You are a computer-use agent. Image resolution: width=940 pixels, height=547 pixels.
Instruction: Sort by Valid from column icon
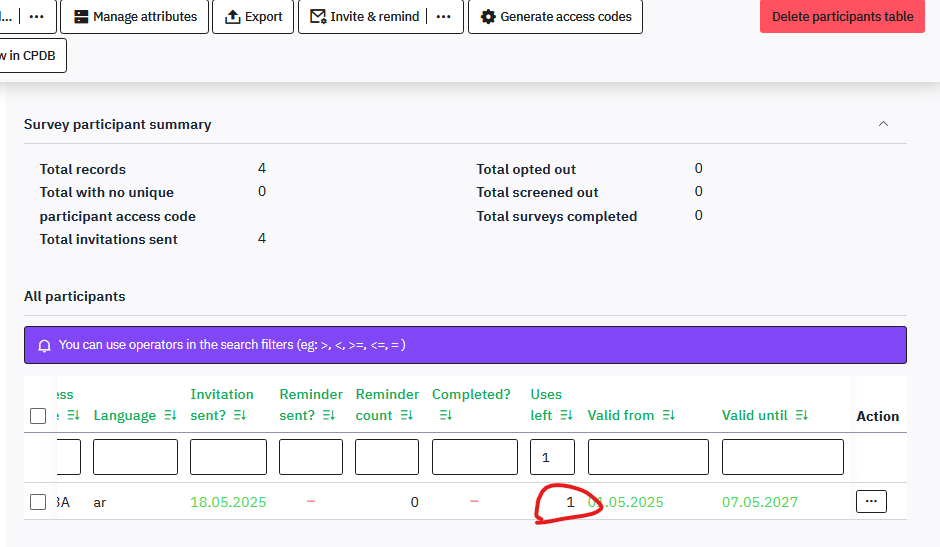pos(668,416)
